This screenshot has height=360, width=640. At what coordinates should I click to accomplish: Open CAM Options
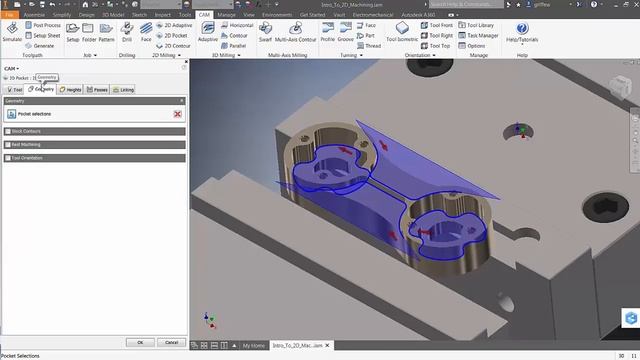pos(471,46)
